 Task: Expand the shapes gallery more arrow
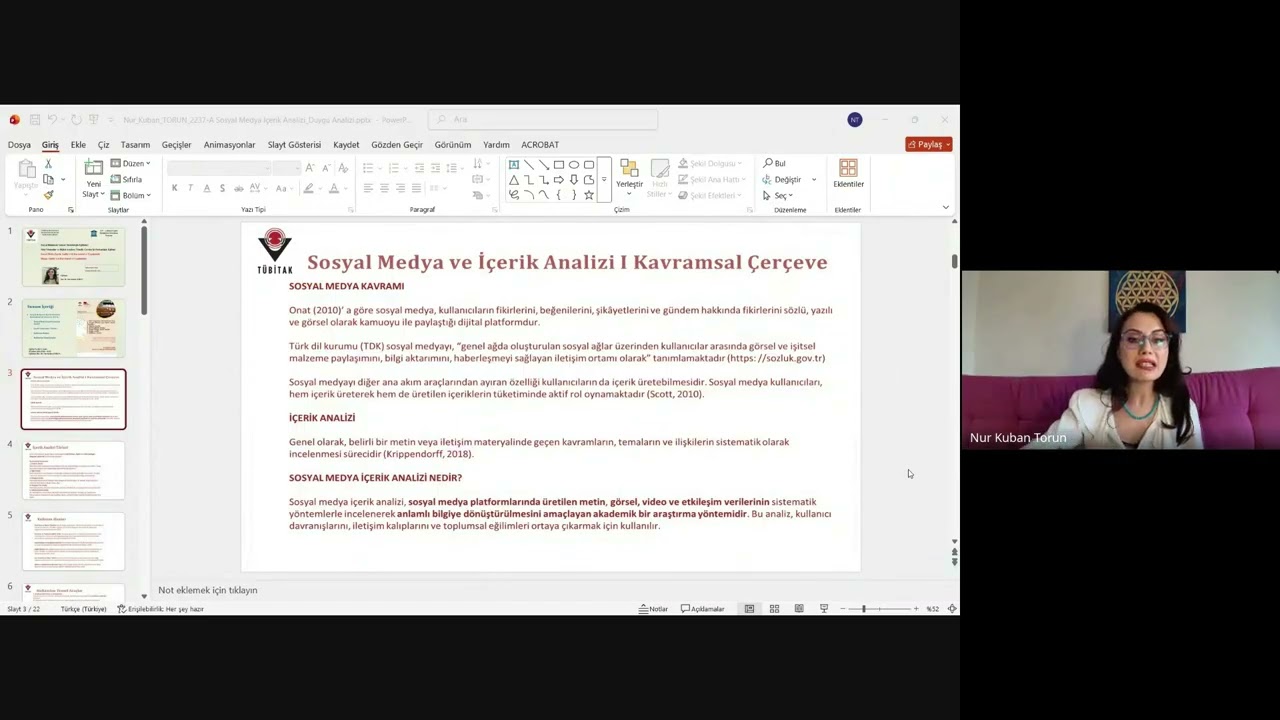[604, 180]
